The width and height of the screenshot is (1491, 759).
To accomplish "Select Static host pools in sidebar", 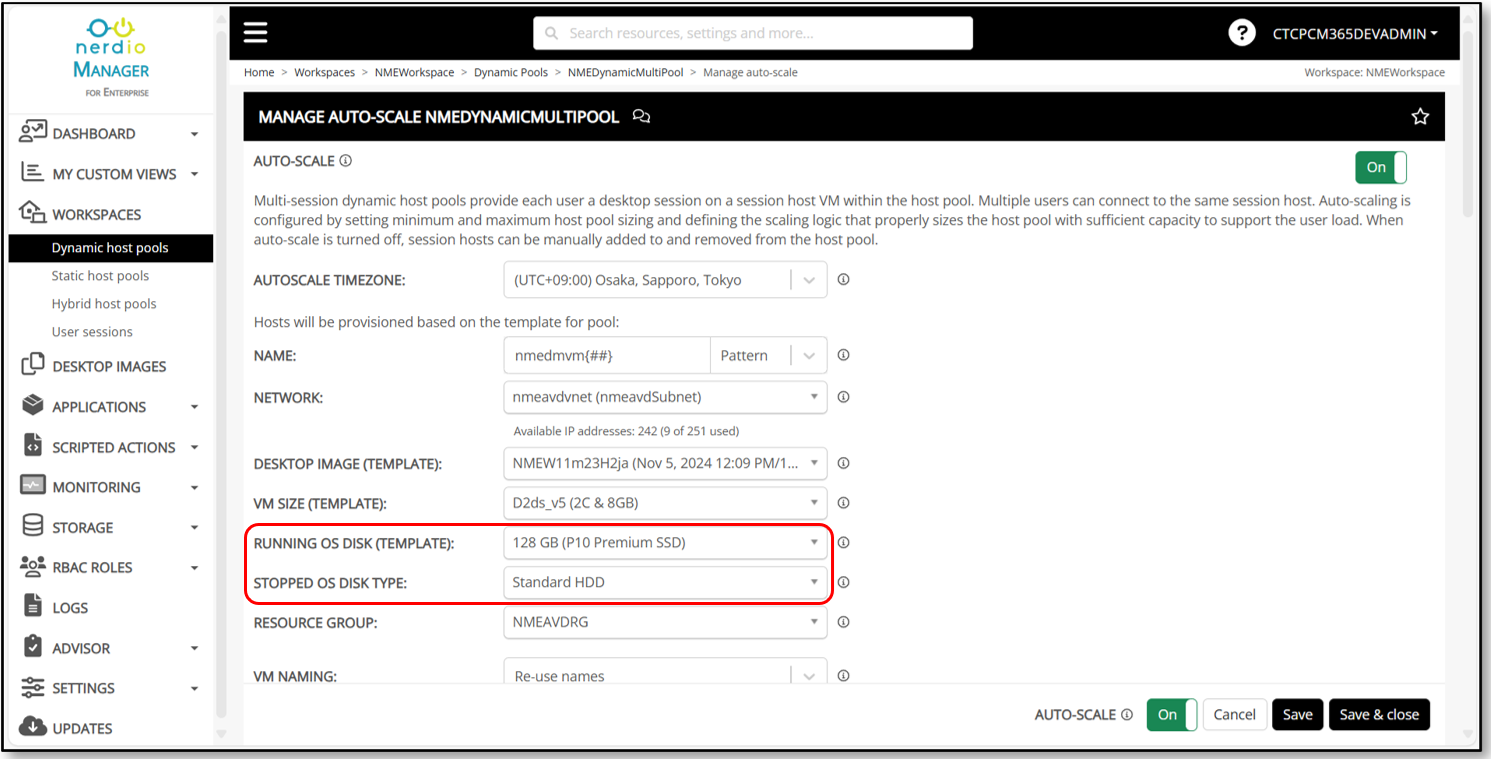I will (x=100, y=276).
